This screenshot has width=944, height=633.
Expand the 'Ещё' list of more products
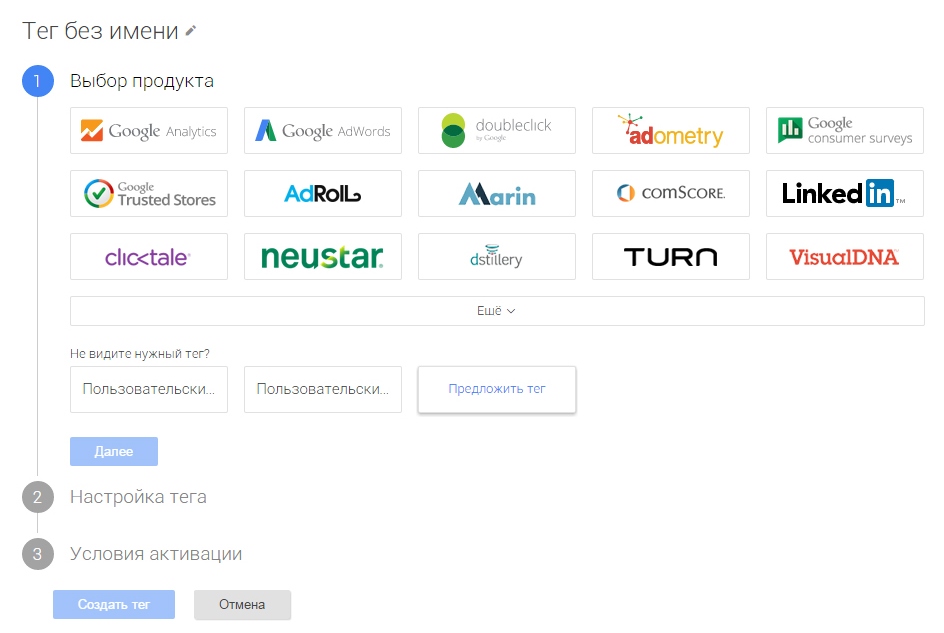(497, 311)
